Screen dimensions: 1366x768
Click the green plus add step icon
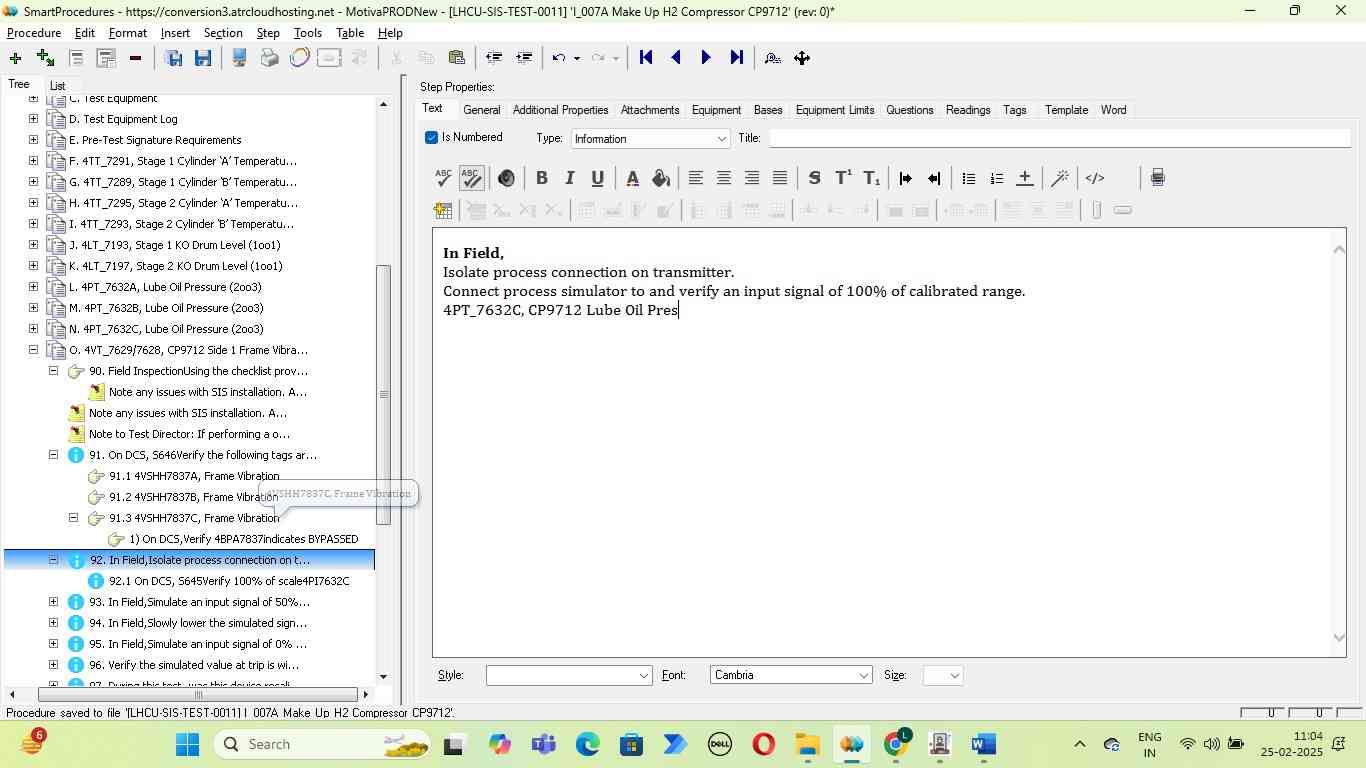point(15,58)
